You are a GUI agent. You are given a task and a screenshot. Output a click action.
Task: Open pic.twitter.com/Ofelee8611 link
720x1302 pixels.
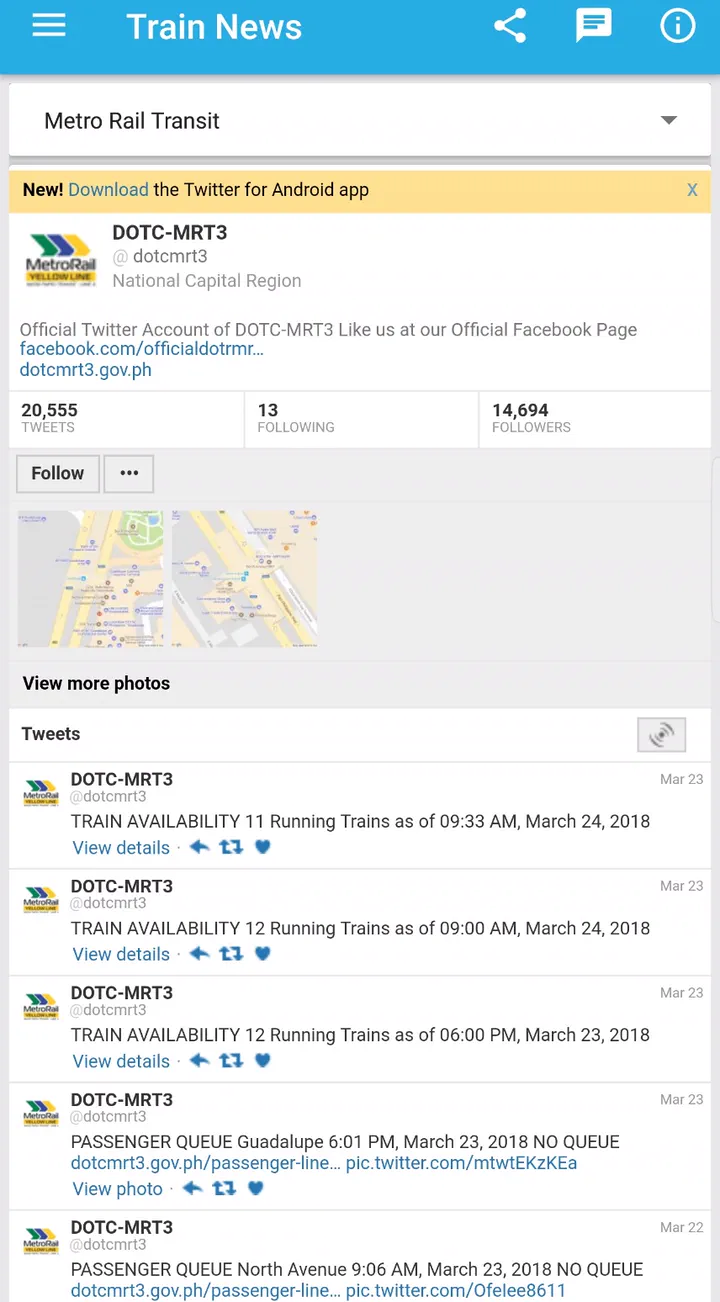[x=456, y=1291]
